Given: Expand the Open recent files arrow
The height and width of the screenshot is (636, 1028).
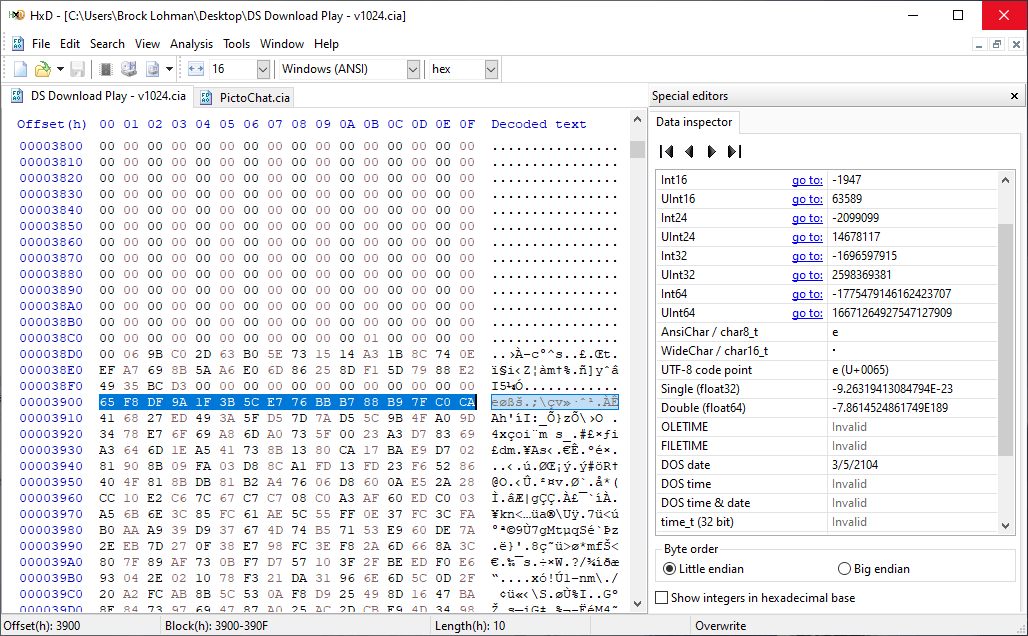Looking at the screenshot, I should pyautogui.click(x=60, y=69).
